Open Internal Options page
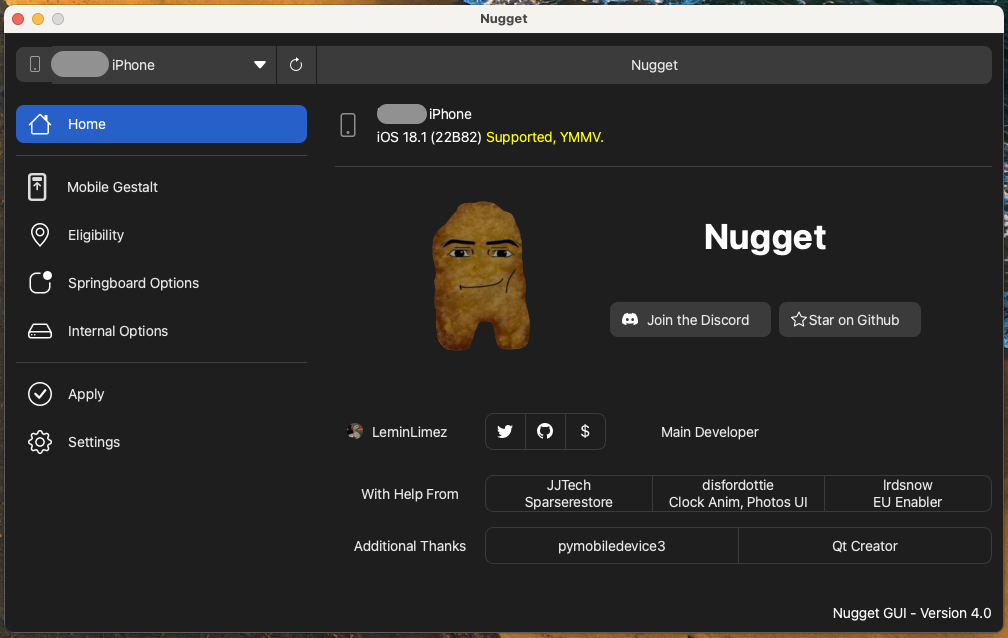Image resolution: width=1008 pixels, height=638 pixels. [161, 331]
